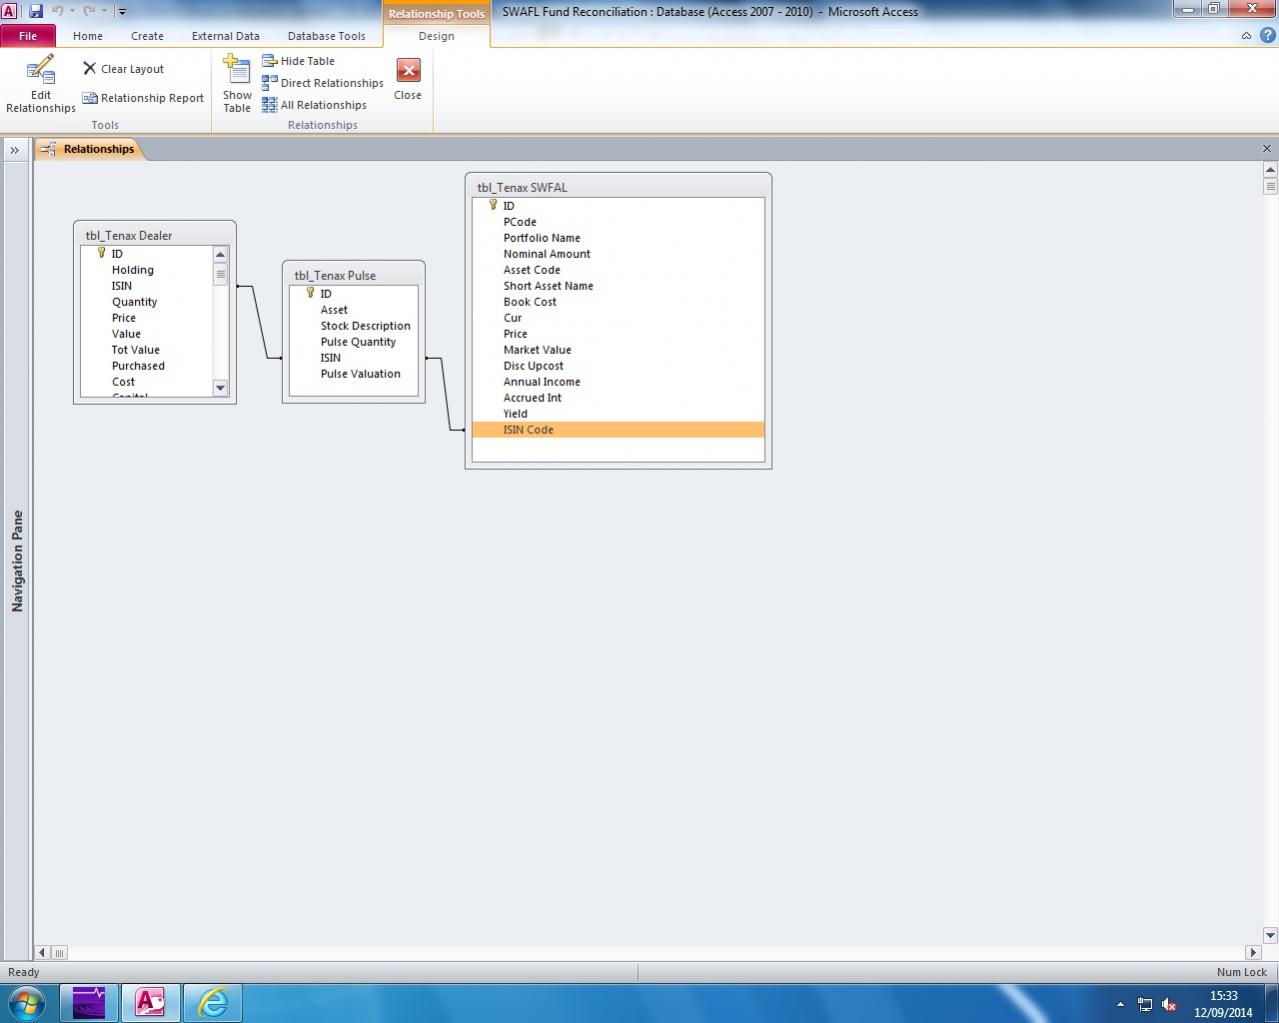The width and height of the screenshot is (1279, 1023).
Task: Open Microsoft Access from the taskbar
Action: (x=150, y=1003)
